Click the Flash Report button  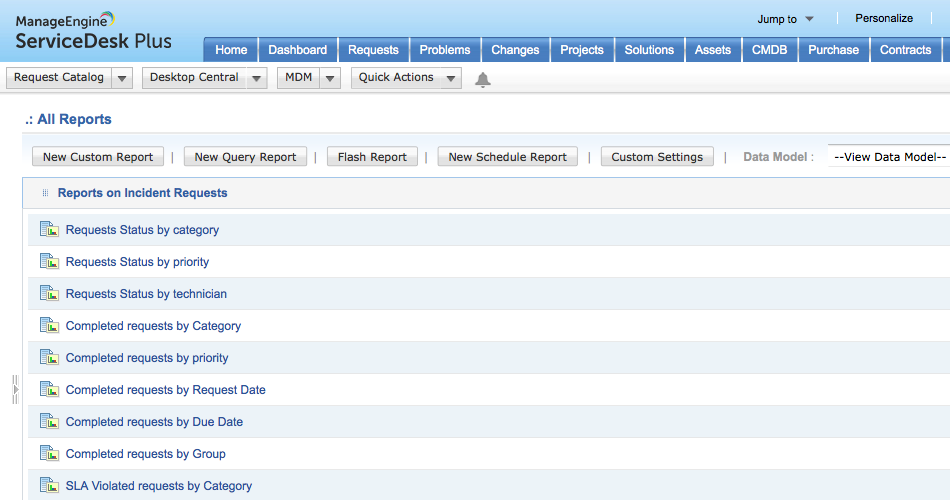(x=372, y=157)
